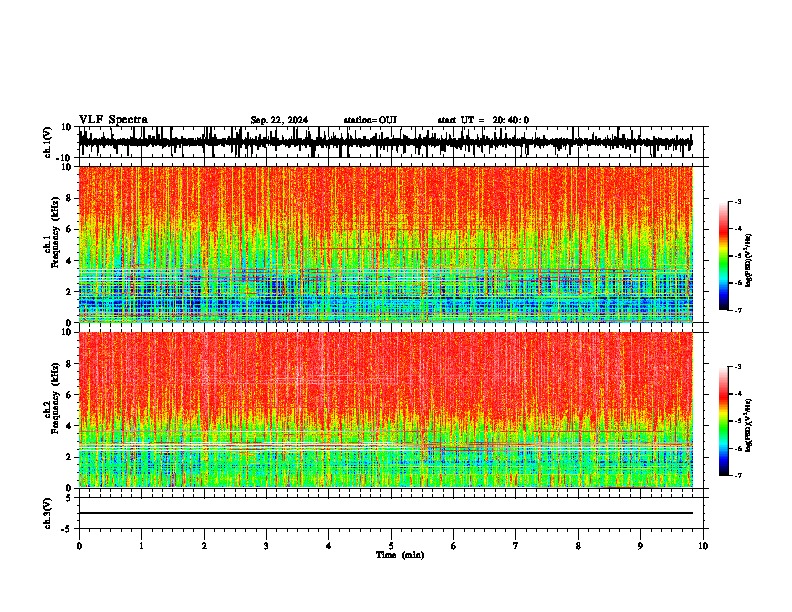Click the '9' tick on the time axis

pyautogui.click(x=640, y=546)
